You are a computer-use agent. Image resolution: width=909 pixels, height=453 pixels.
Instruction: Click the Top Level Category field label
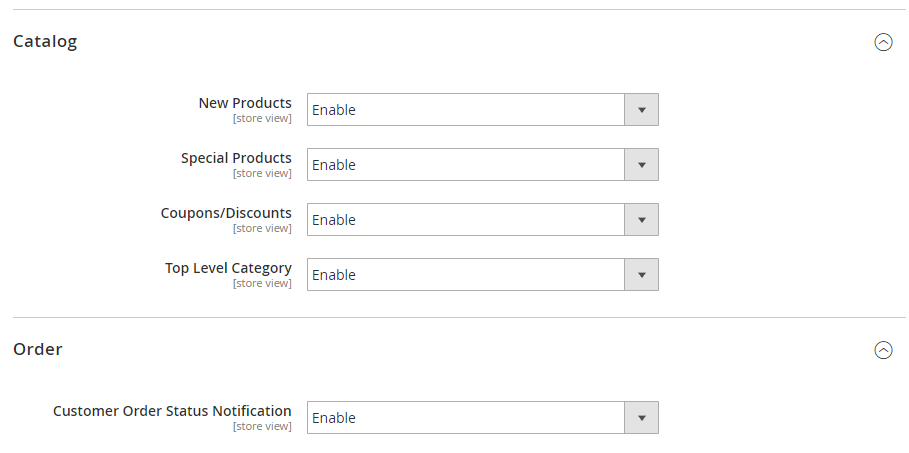click(x=228, y=269)
